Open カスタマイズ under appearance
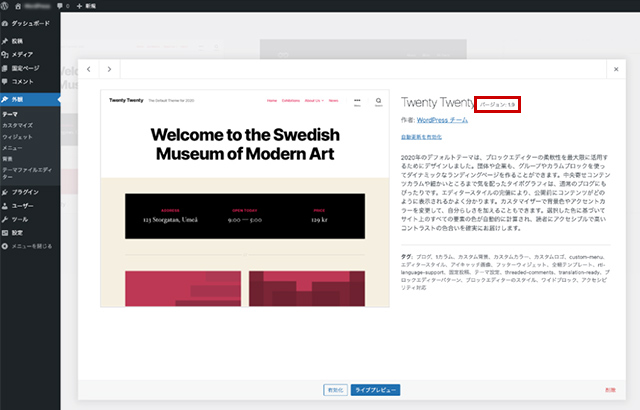 [x=18, y=126]
